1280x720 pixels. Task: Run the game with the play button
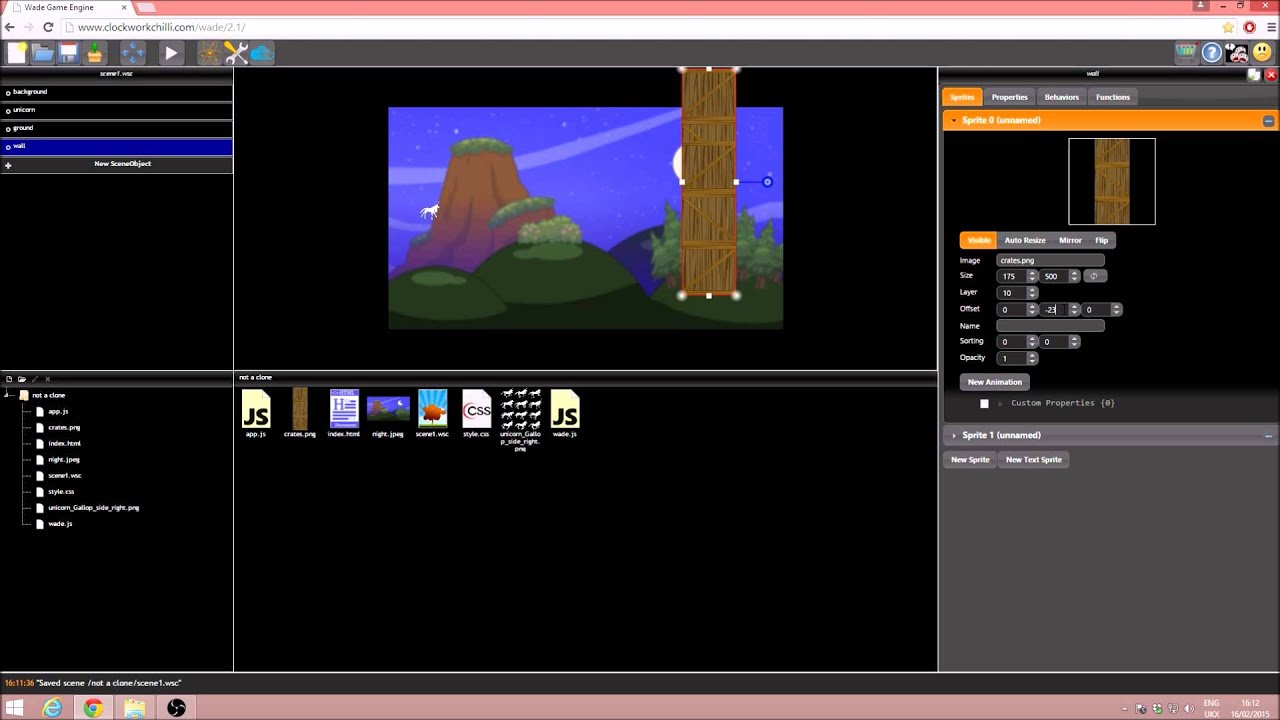[171, 53]
